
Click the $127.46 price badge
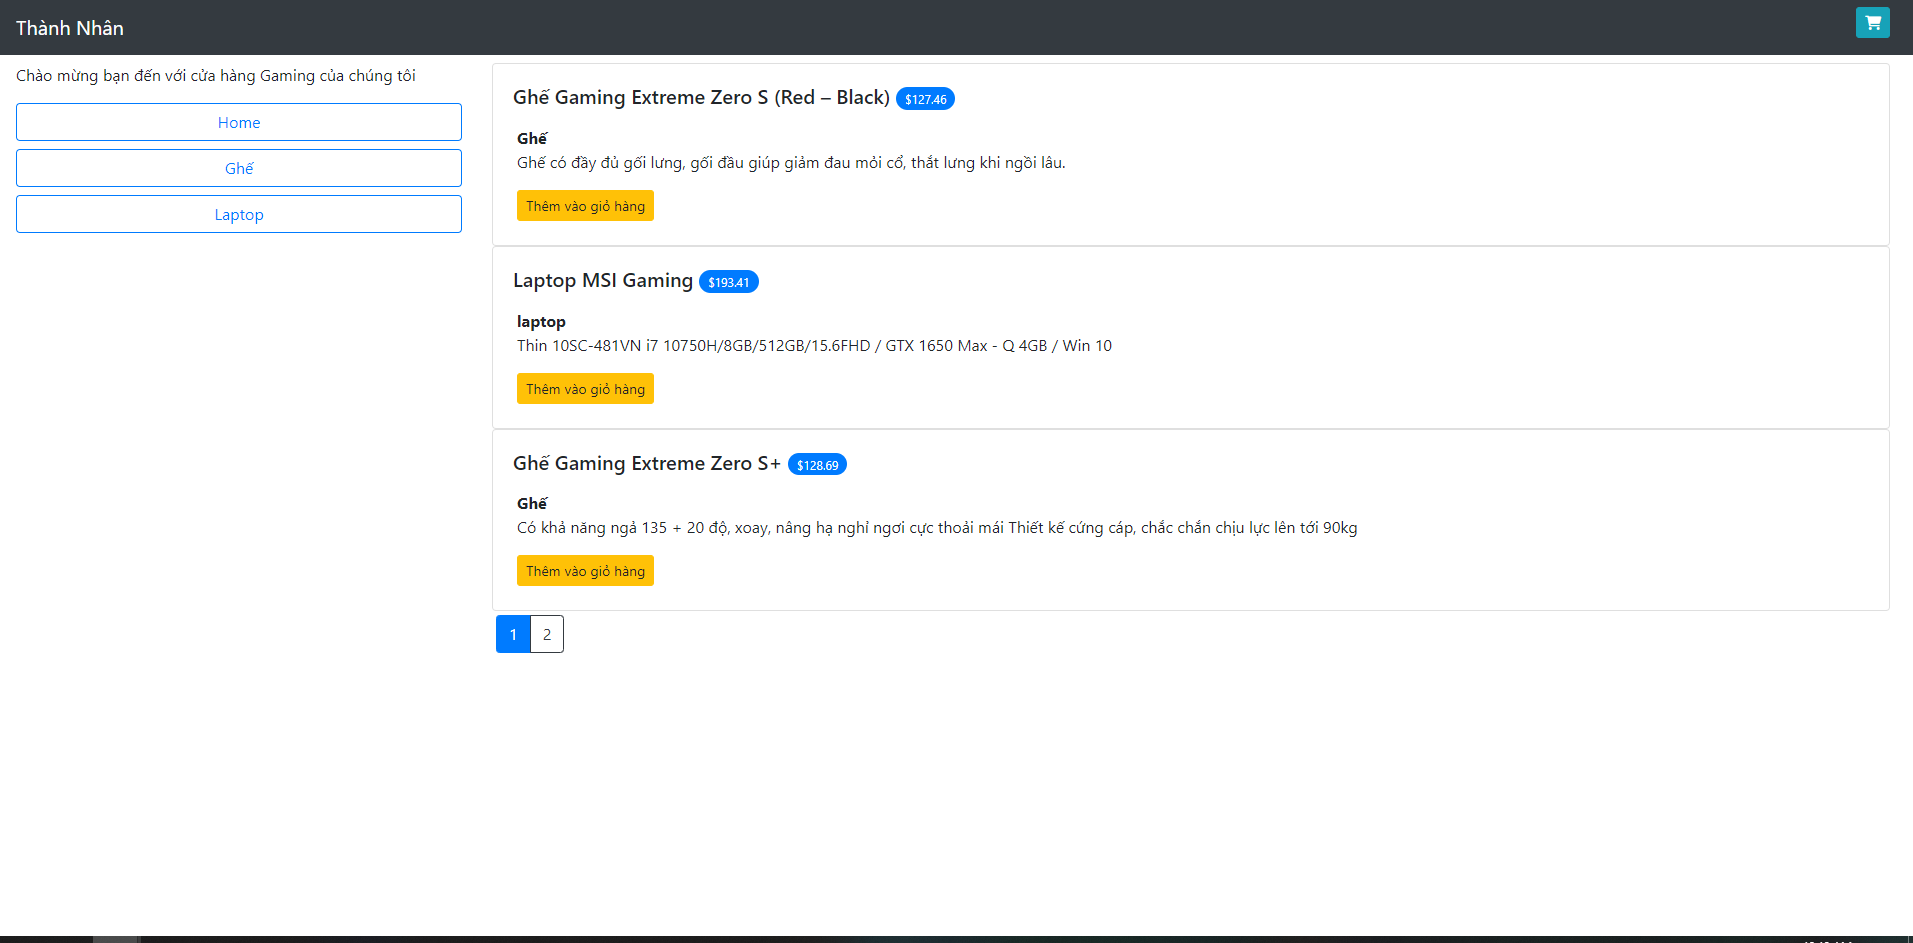[924, 99]
